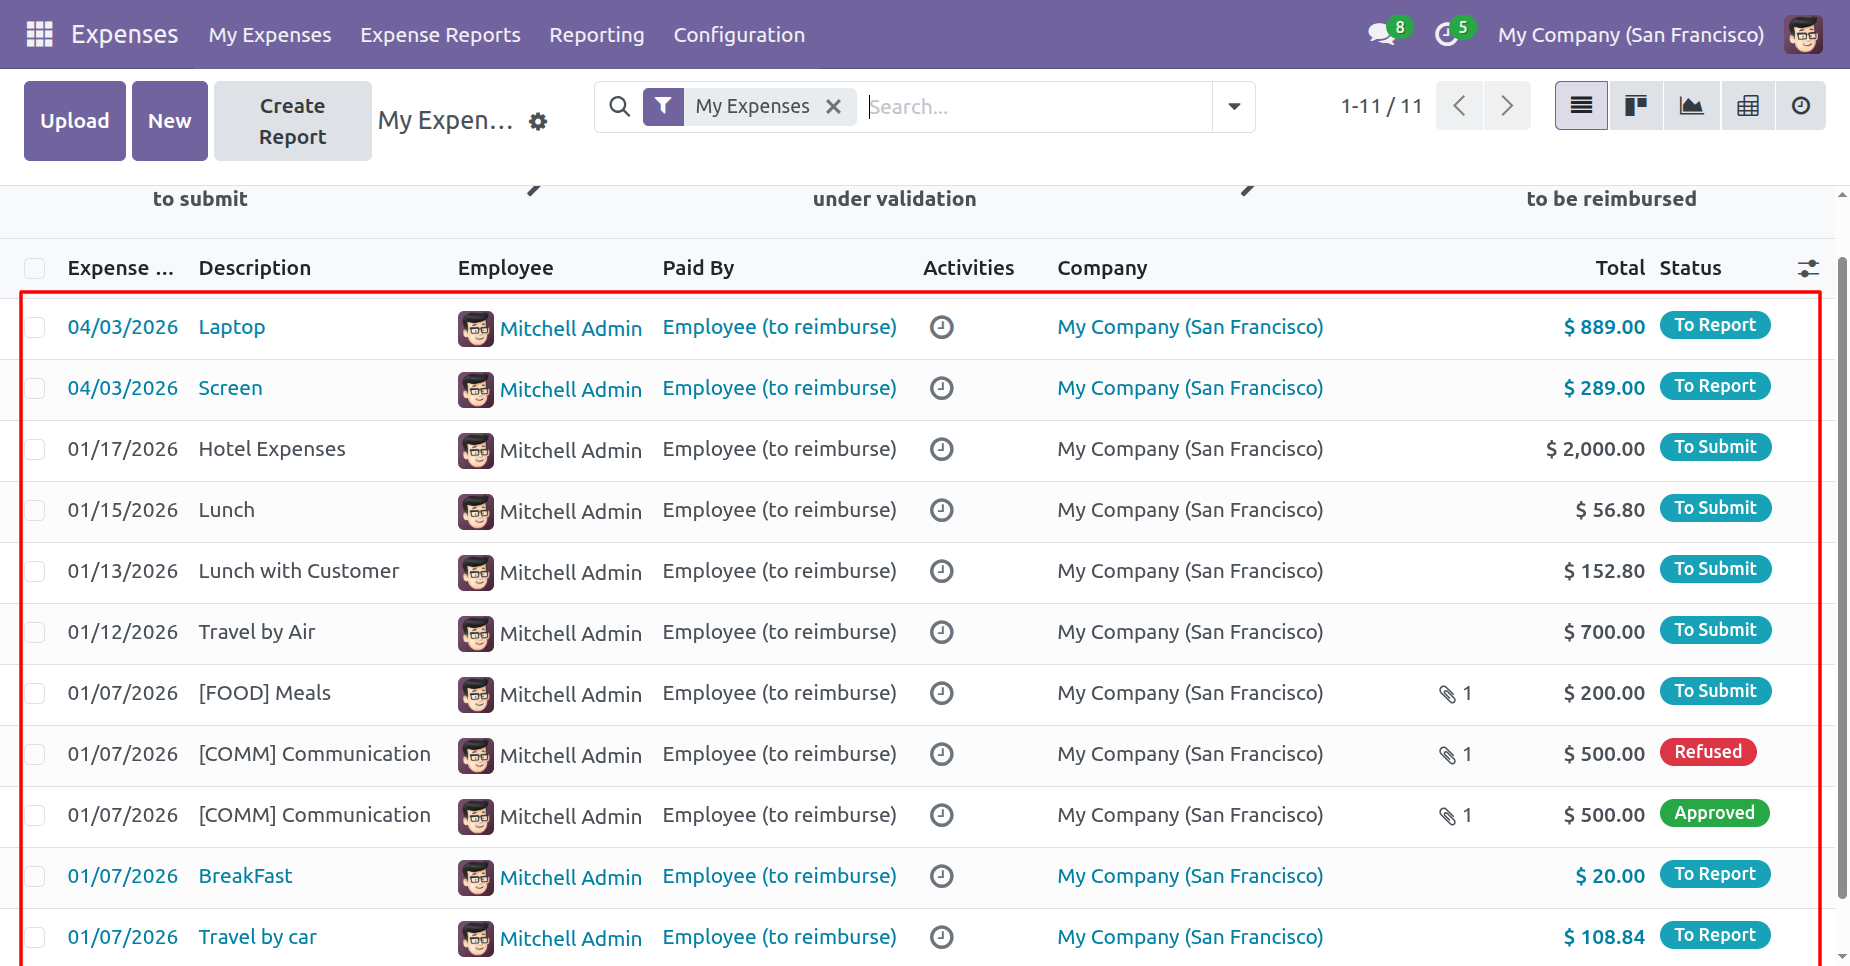
Task: Switch to graph view
Action: point(1692,106)
